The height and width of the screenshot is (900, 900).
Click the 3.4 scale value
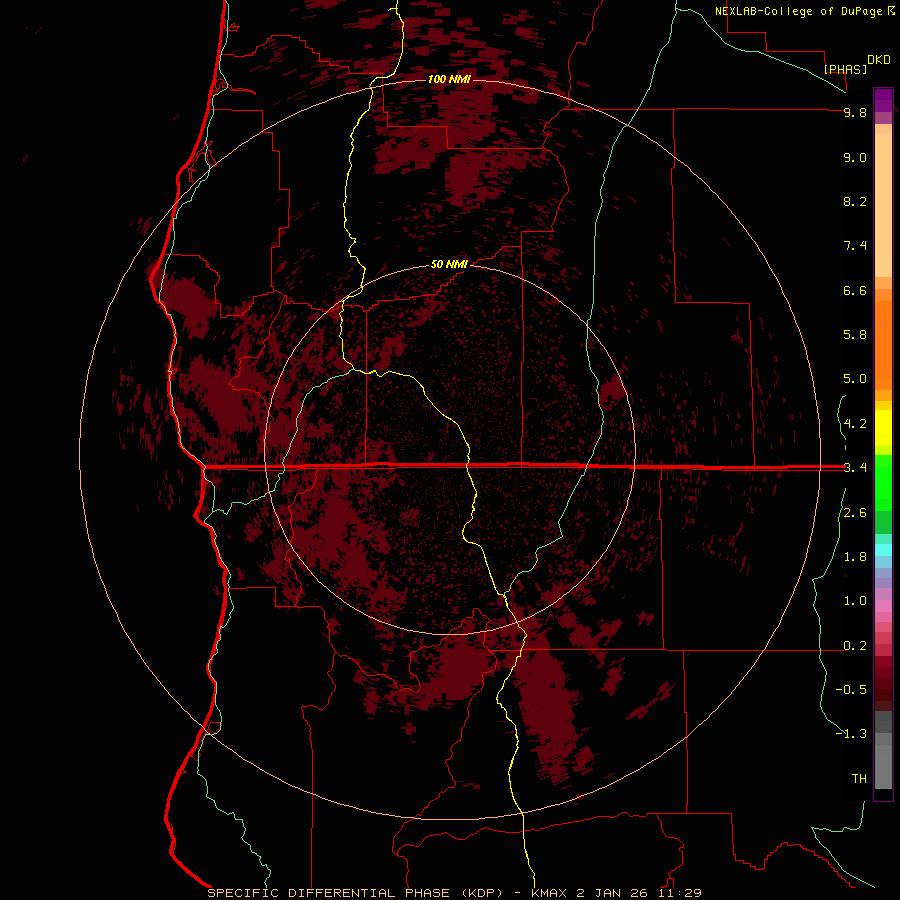(x=855, y=468)
